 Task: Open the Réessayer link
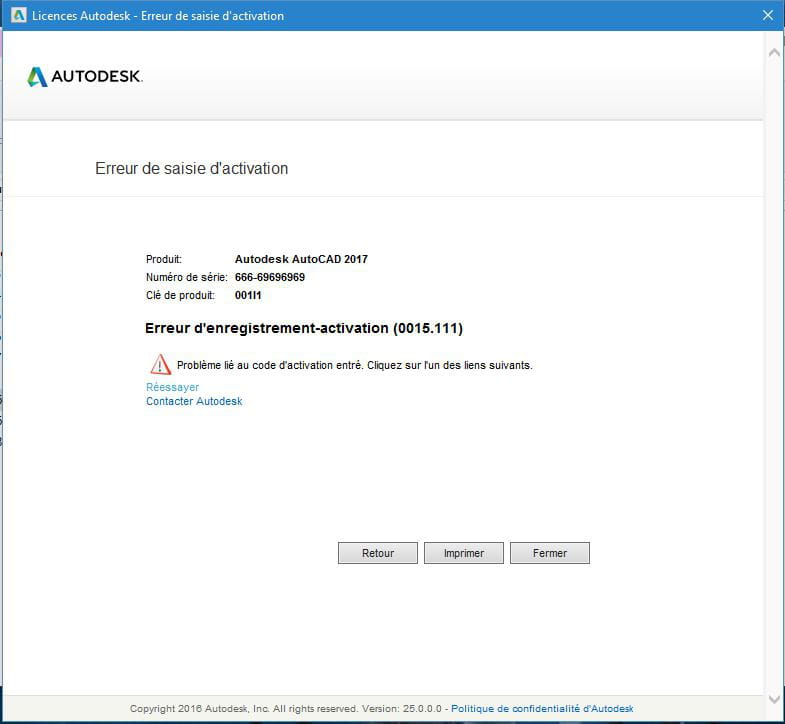coord(172,387)
